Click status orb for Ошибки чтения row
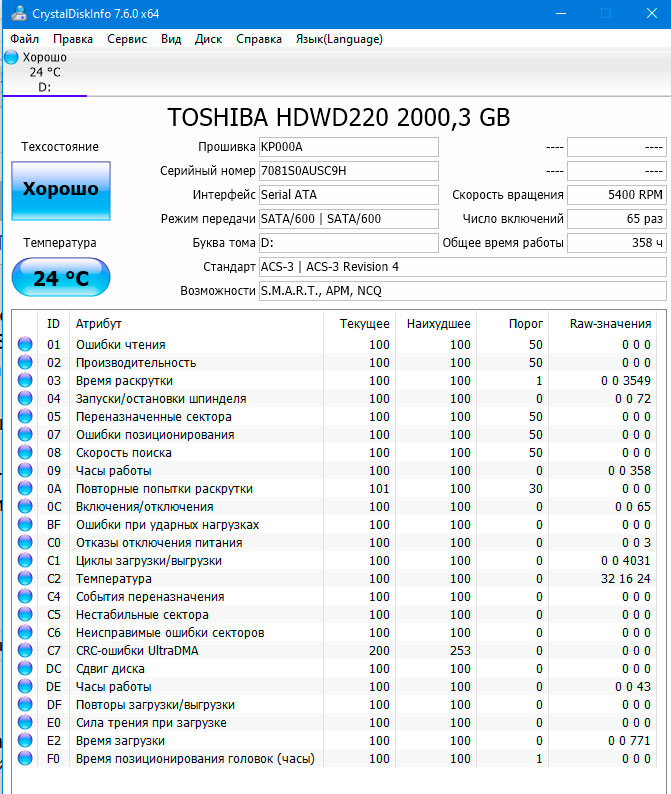Viewport: 671px width, 794px height. click(x=25, y=344)
